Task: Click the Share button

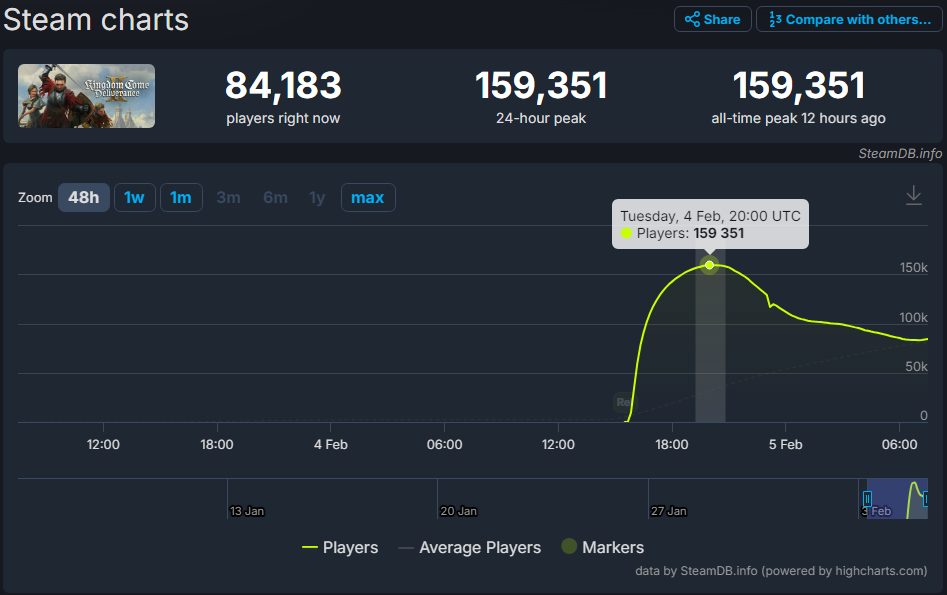Action: 713,19
